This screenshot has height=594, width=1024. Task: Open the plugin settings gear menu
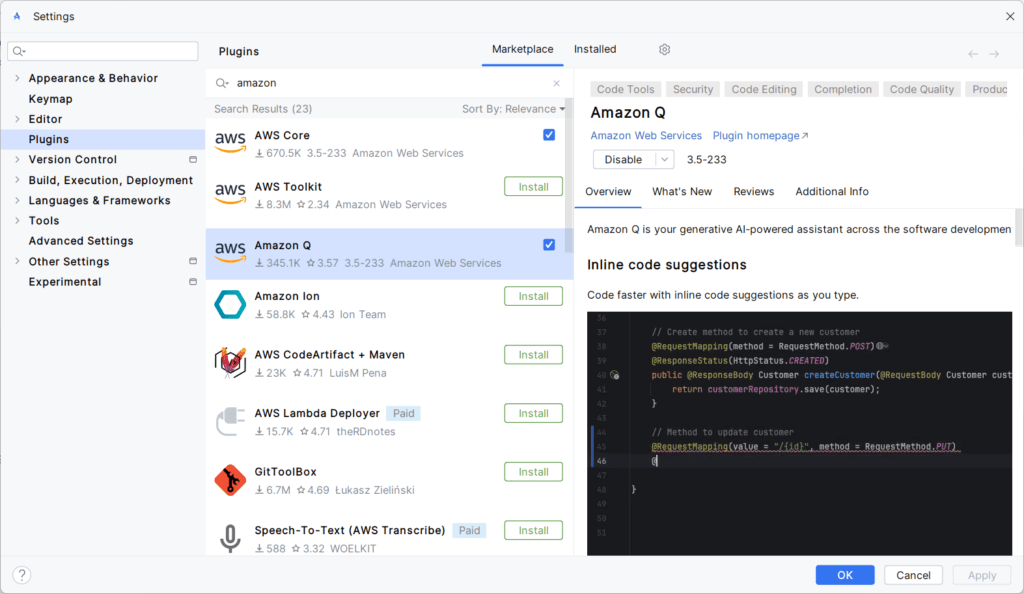point(664,50)
